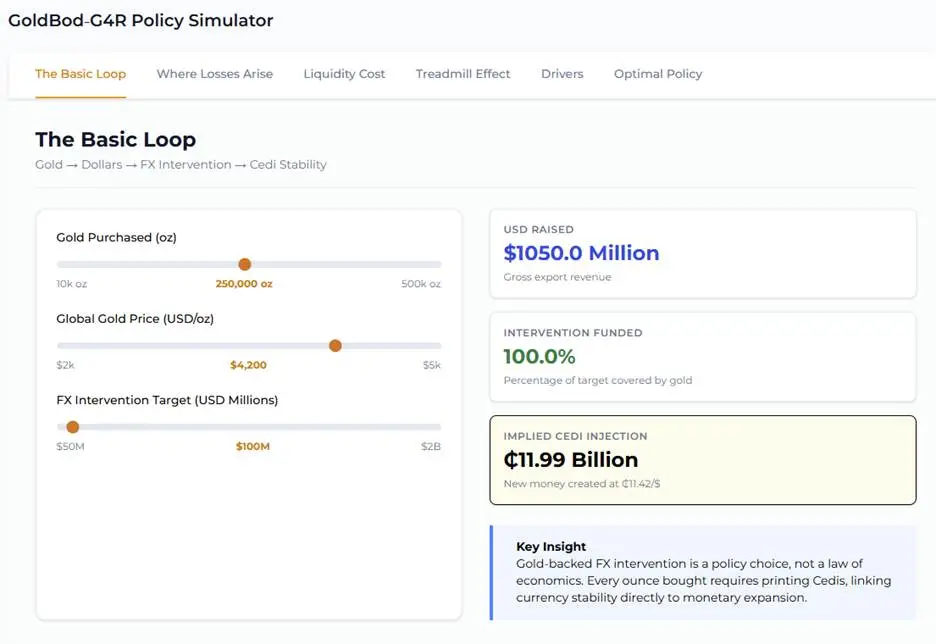The height and width of the screenshot is (644, 936).
Task: Click the $2k minimum gold price label
Action: [65, 365]
